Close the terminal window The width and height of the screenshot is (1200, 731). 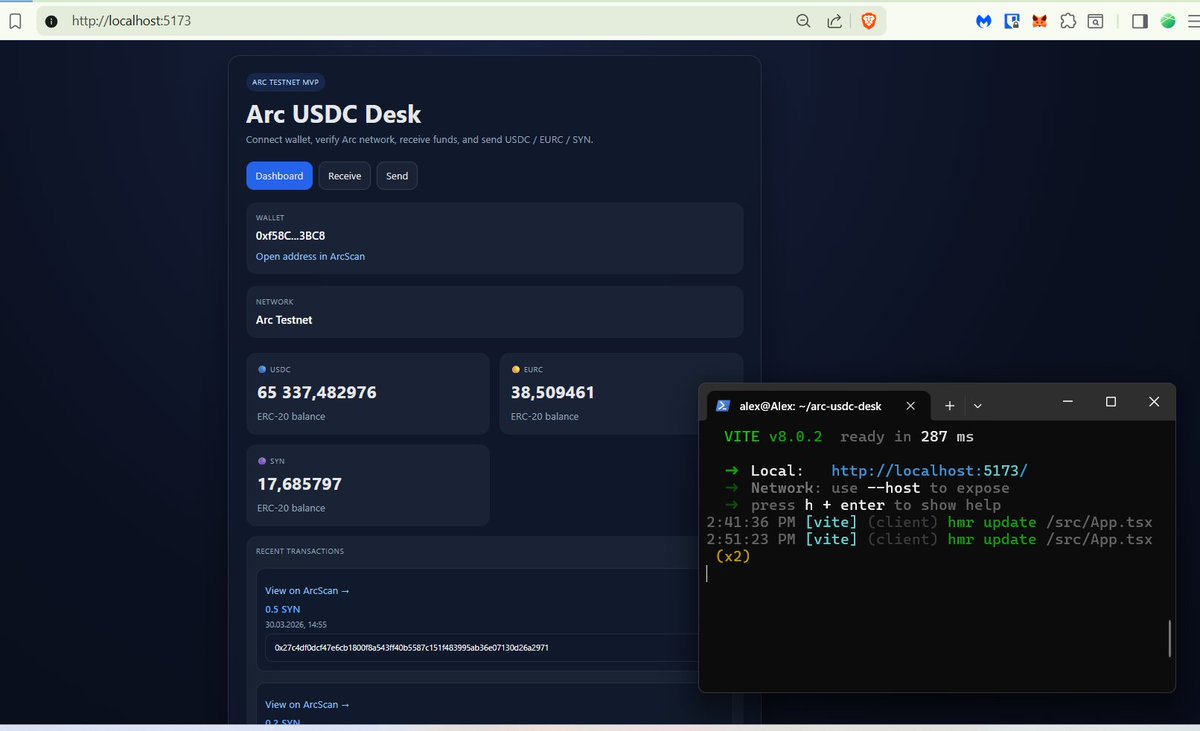pos(1154,401)
